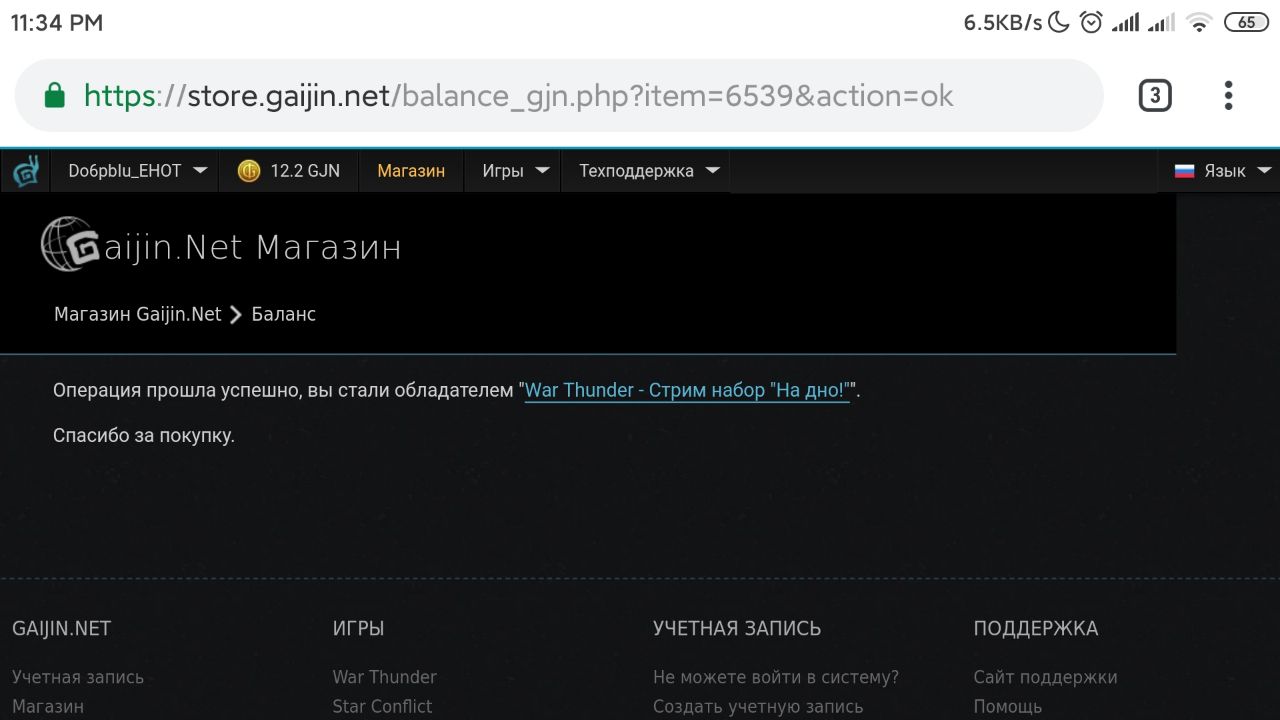Image resolution: width=1280 pixels, height=720 pixels.
Task: Open the Chrome three-dot menu
Action: tap(1228, 96)
